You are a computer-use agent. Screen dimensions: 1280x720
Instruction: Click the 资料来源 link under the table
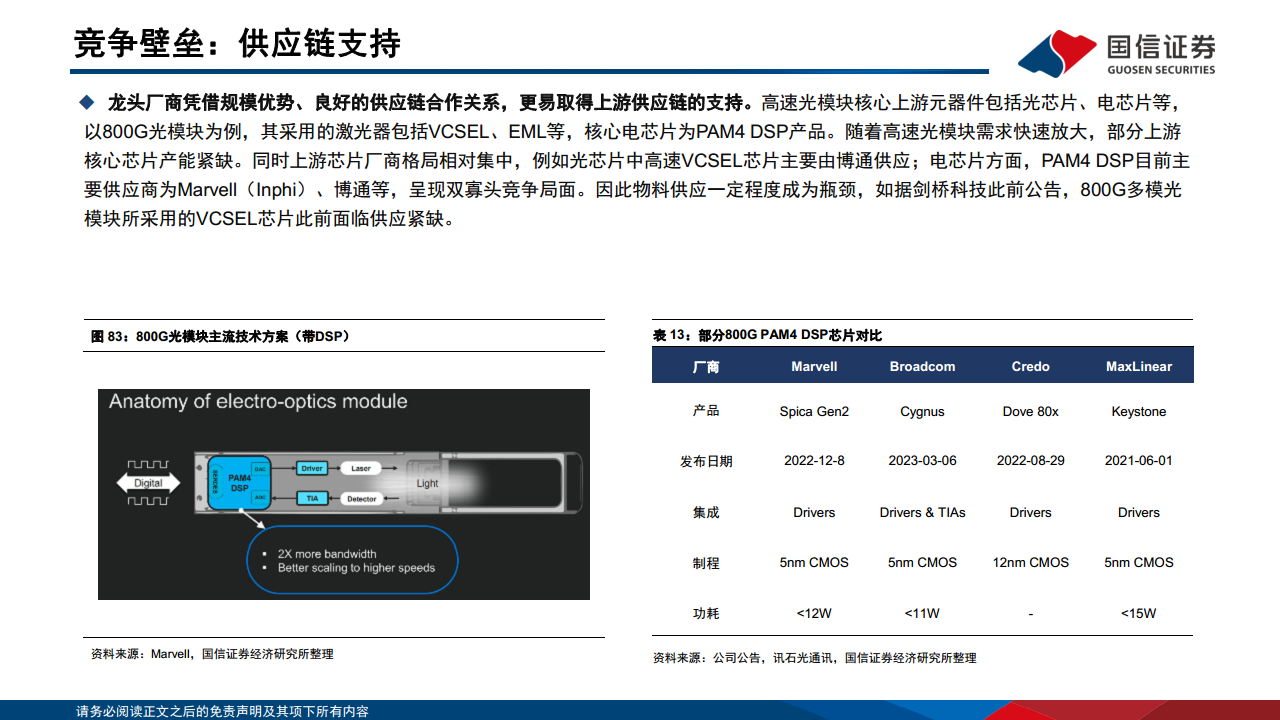(x=815, y=658)
